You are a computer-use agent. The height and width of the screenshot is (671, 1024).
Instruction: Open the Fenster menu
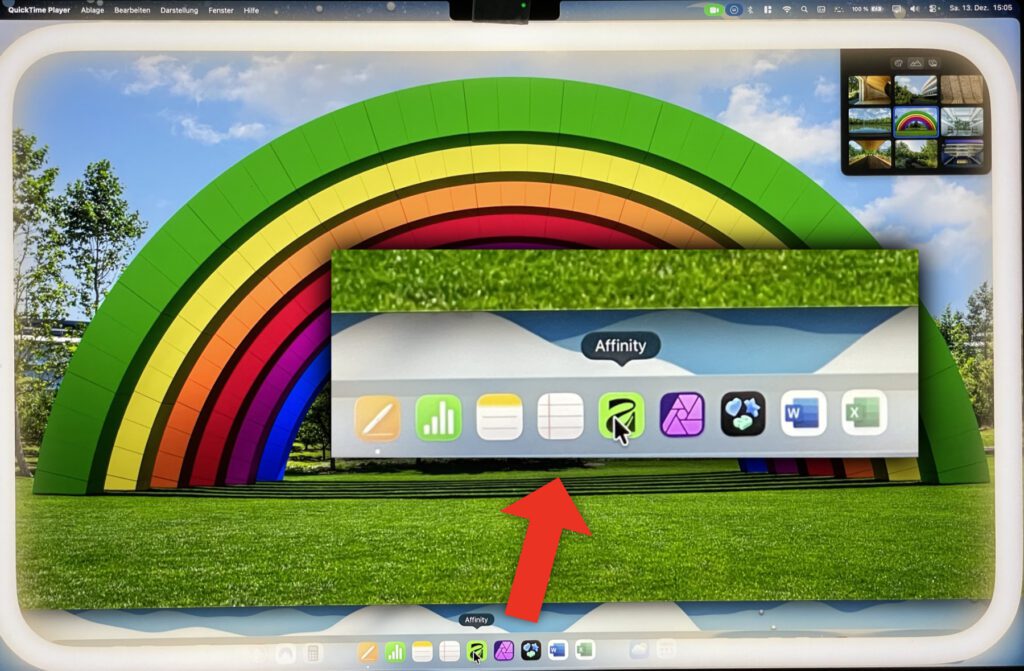click(x=221, y=11)
